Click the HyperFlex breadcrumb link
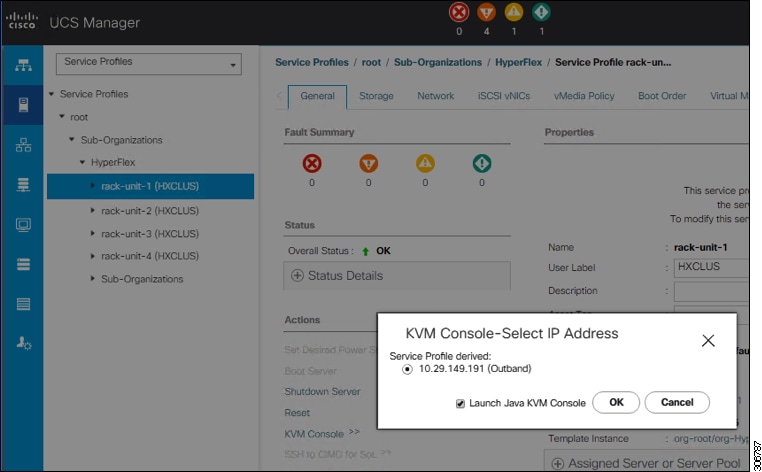Viewport: 762px width, 472px height. [519, 62]
